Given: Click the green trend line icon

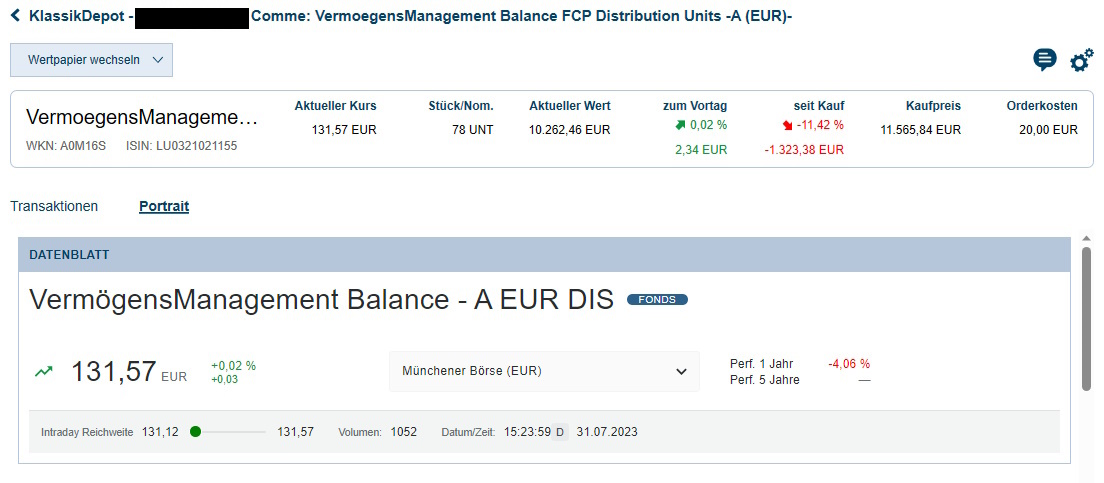Looking at the screenshot, I should coord(44,371).
